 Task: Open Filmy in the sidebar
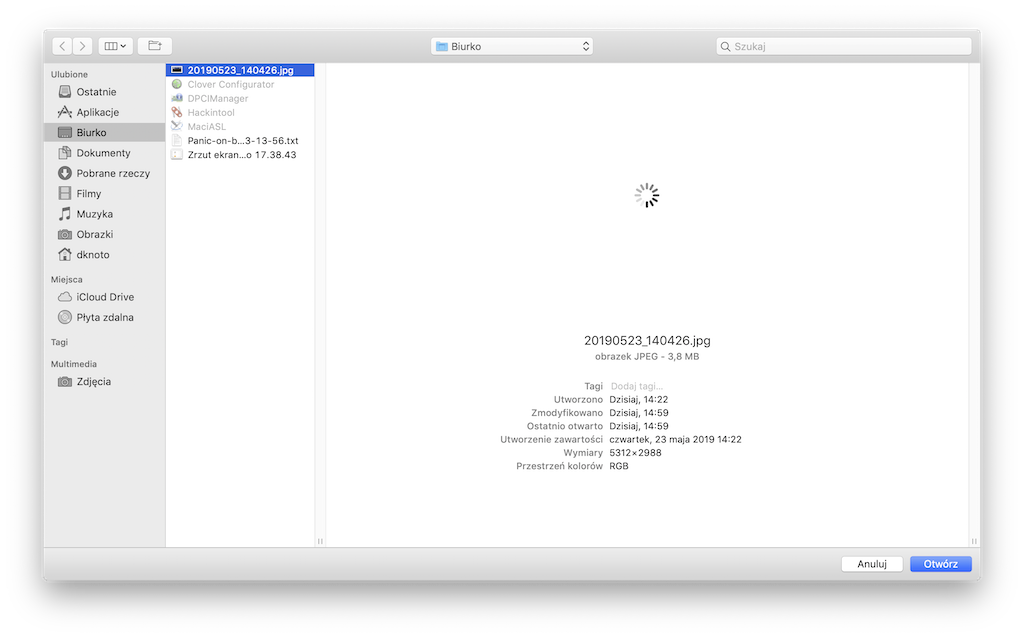pos(104,193)
